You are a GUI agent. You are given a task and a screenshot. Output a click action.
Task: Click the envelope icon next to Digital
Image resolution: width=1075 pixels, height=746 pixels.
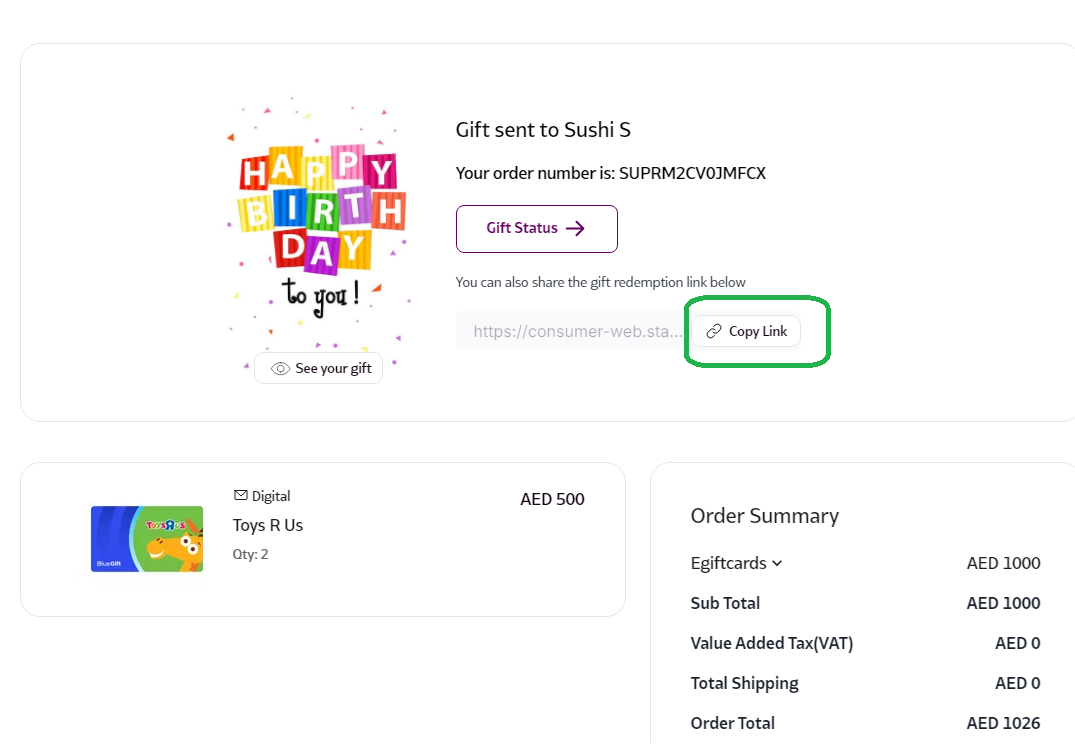[x=240, y=495]
